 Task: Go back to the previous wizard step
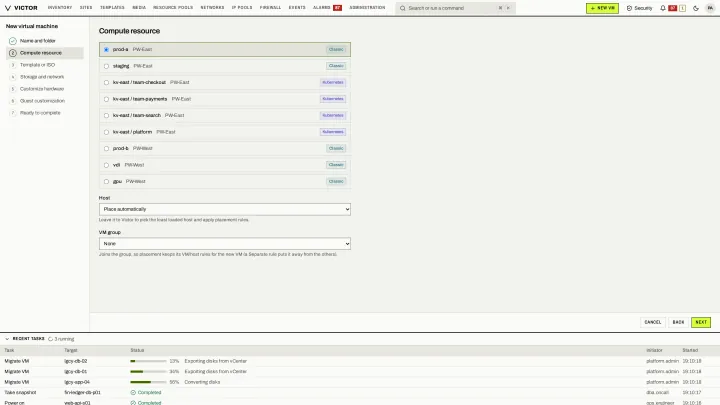click(678, 322)
